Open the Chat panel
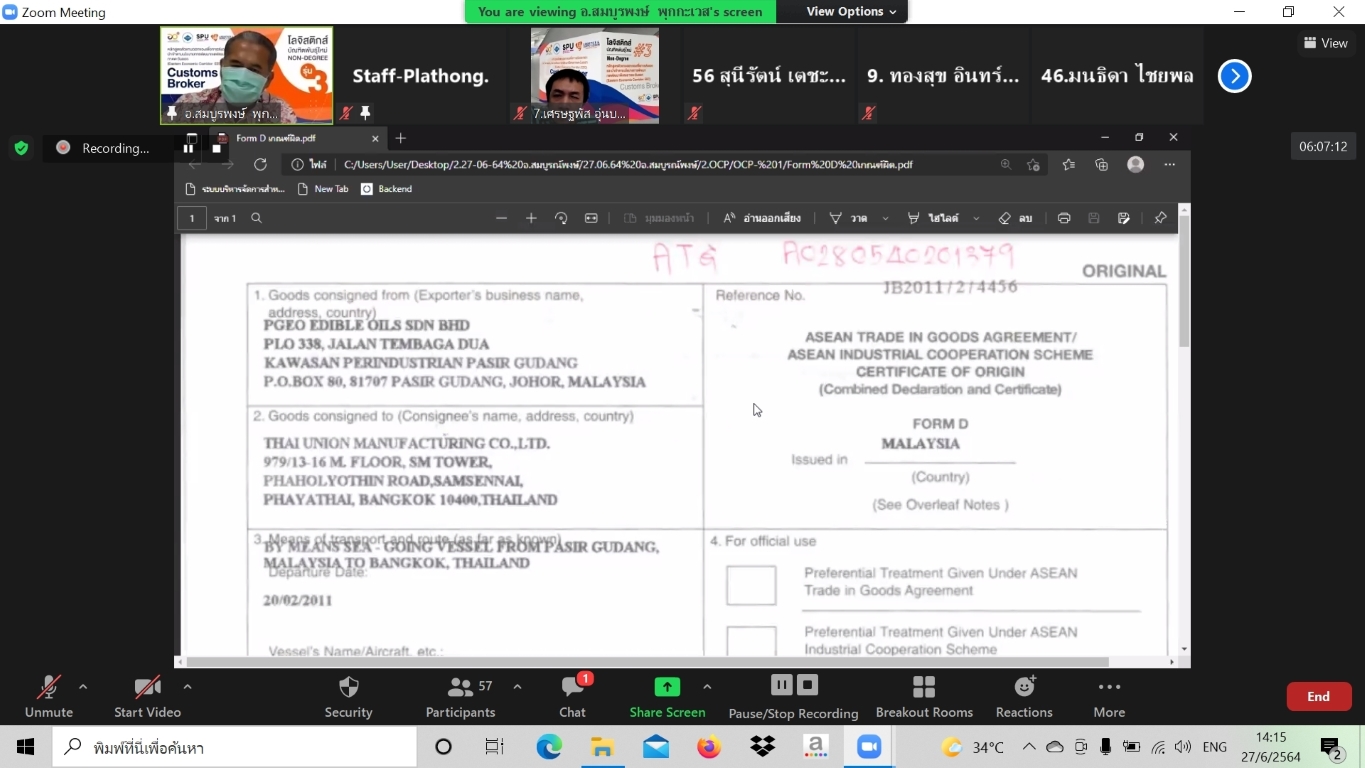 (573, 697)
